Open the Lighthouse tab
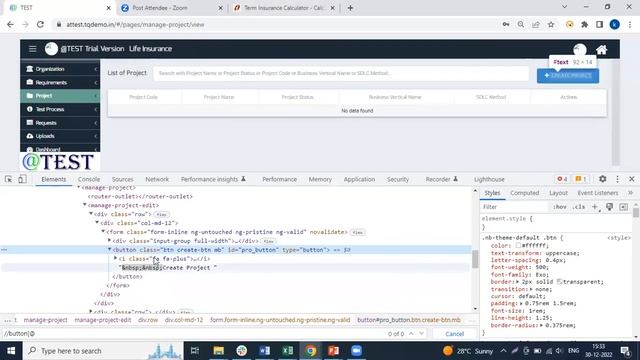Image resolution: width=640 pixels, height=360 pixels. point(489,179)
